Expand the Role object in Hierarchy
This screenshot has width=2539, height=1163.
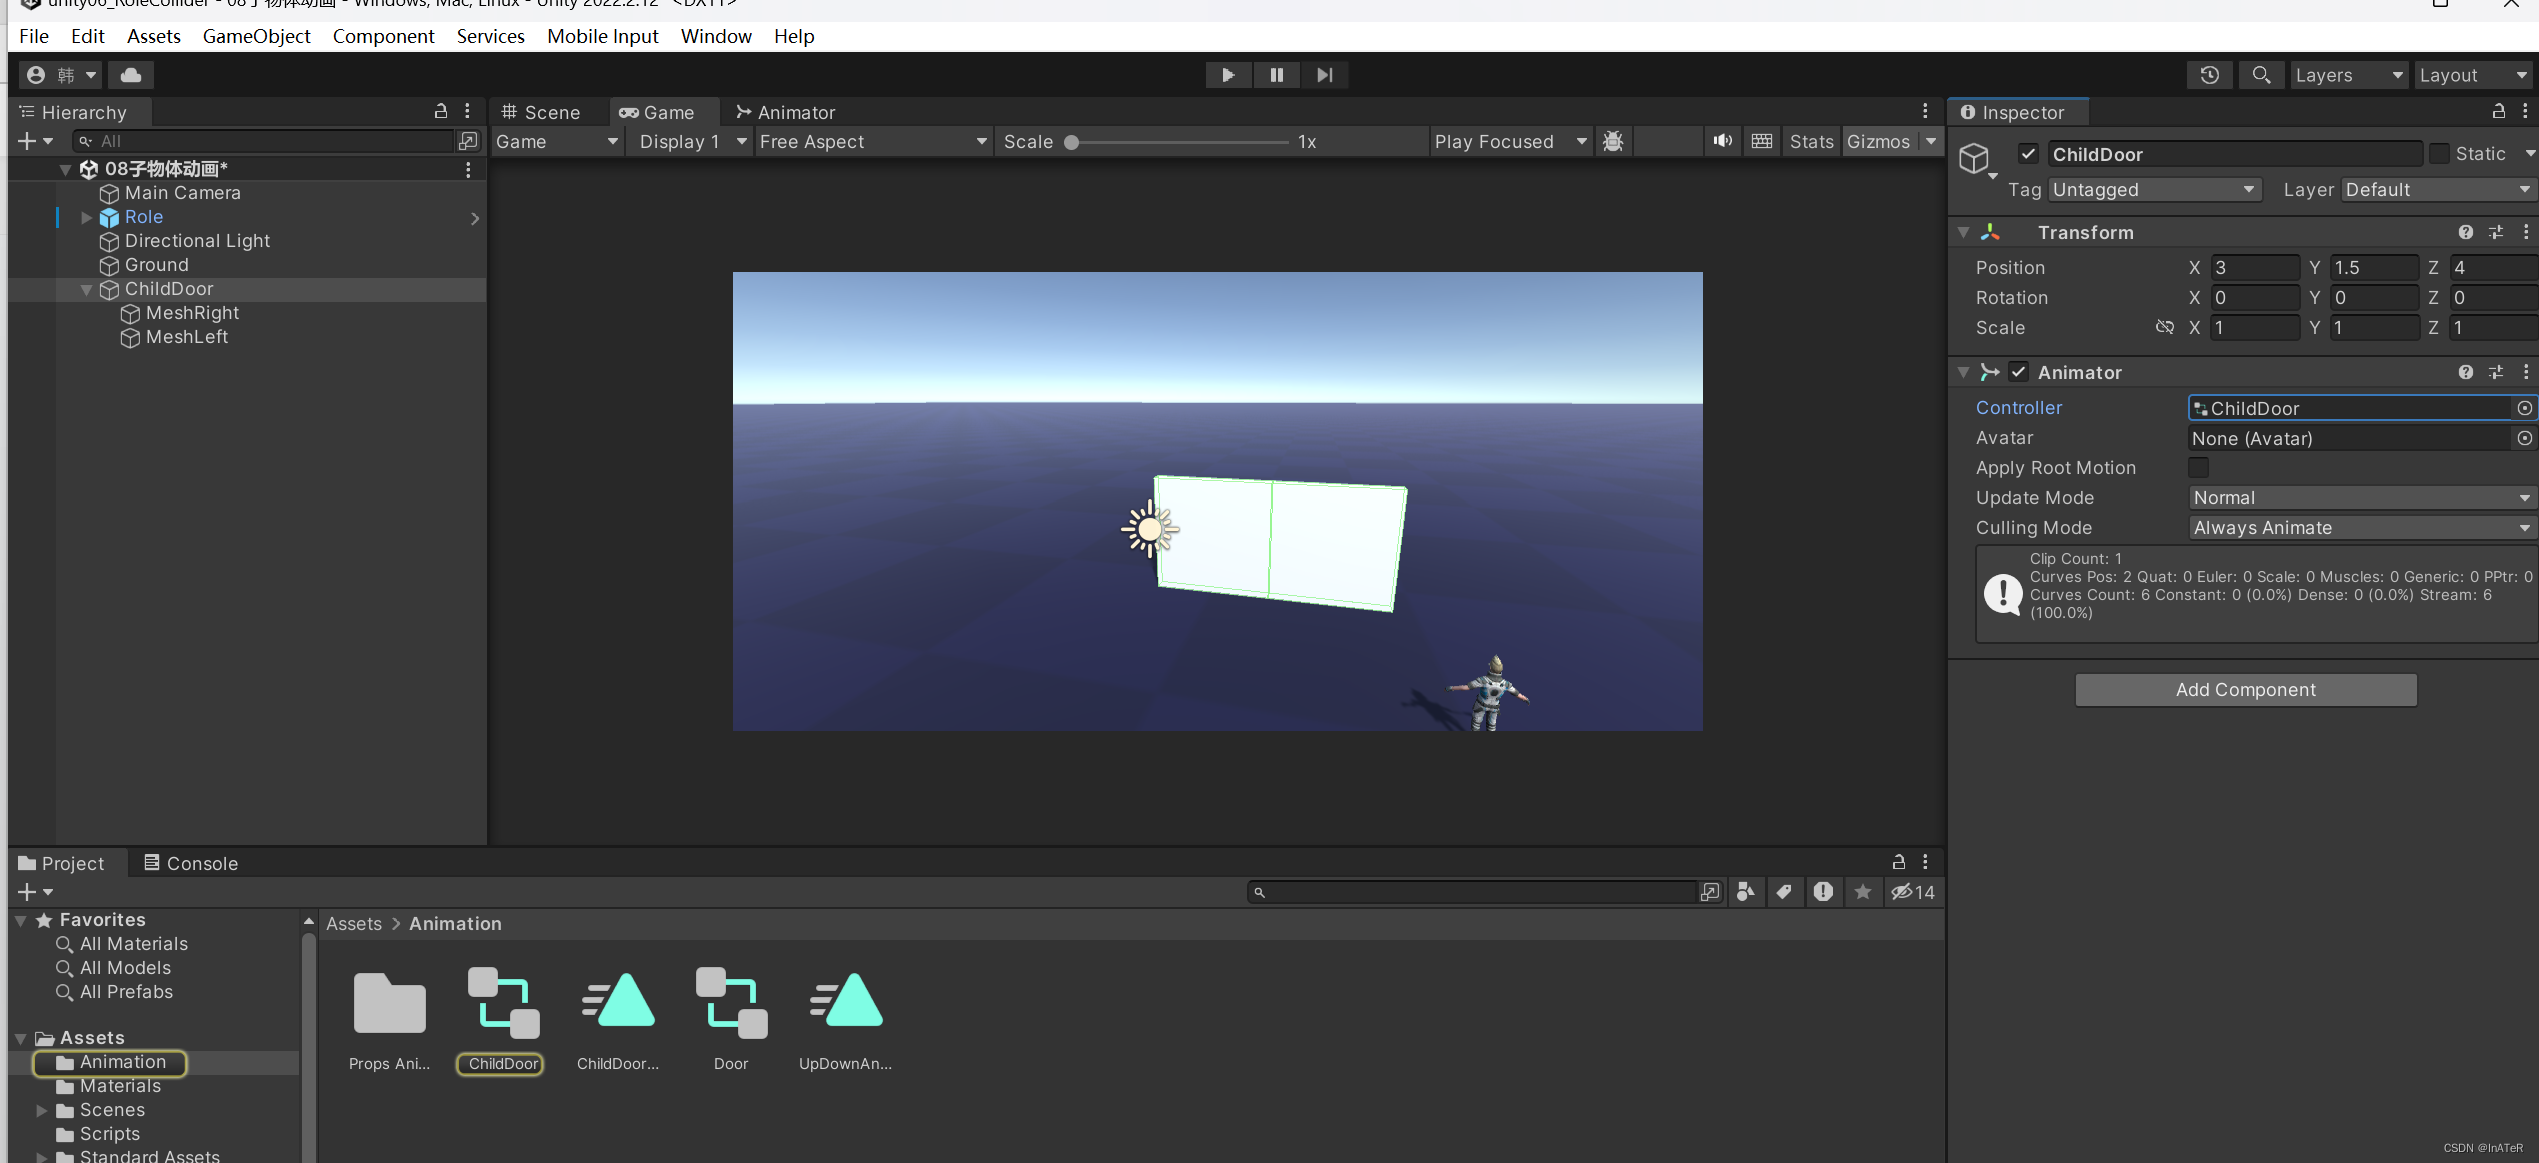87,217
